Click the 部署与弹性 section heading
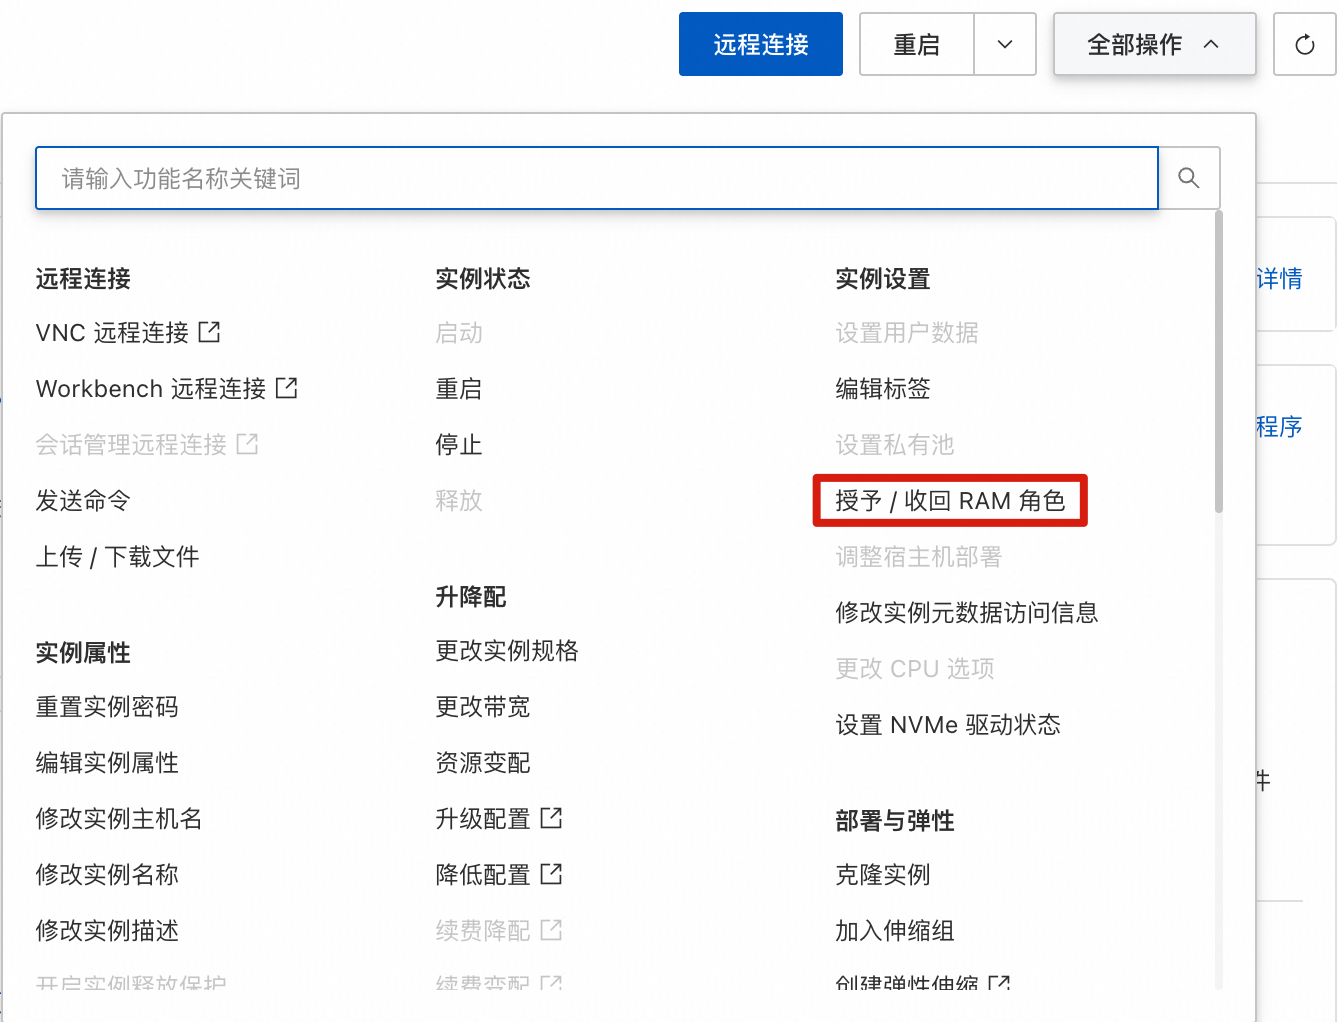 (895, 820)
